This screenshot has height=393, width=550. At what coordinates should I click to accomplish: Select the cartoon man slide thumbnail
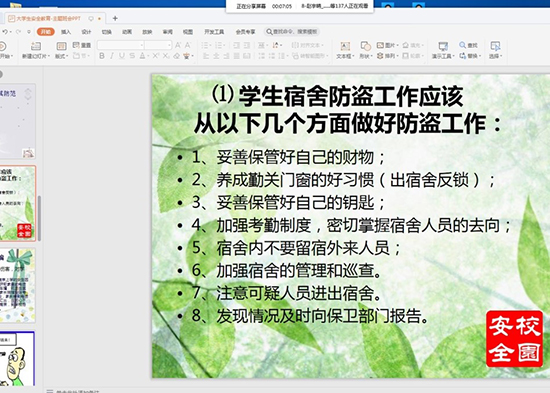tap(18, 358)
